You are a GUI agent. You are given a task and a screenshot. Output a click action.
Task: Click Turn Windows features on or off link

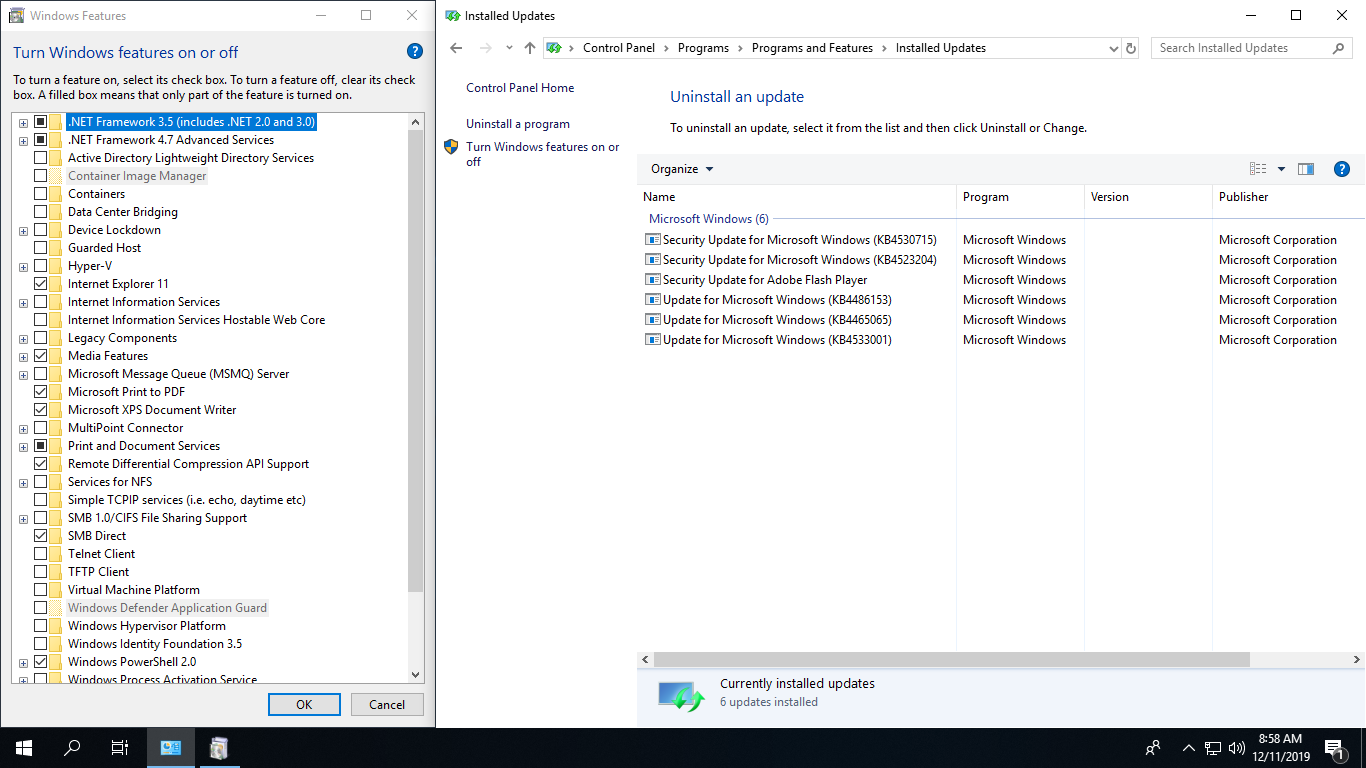click(x=543, y=154)
